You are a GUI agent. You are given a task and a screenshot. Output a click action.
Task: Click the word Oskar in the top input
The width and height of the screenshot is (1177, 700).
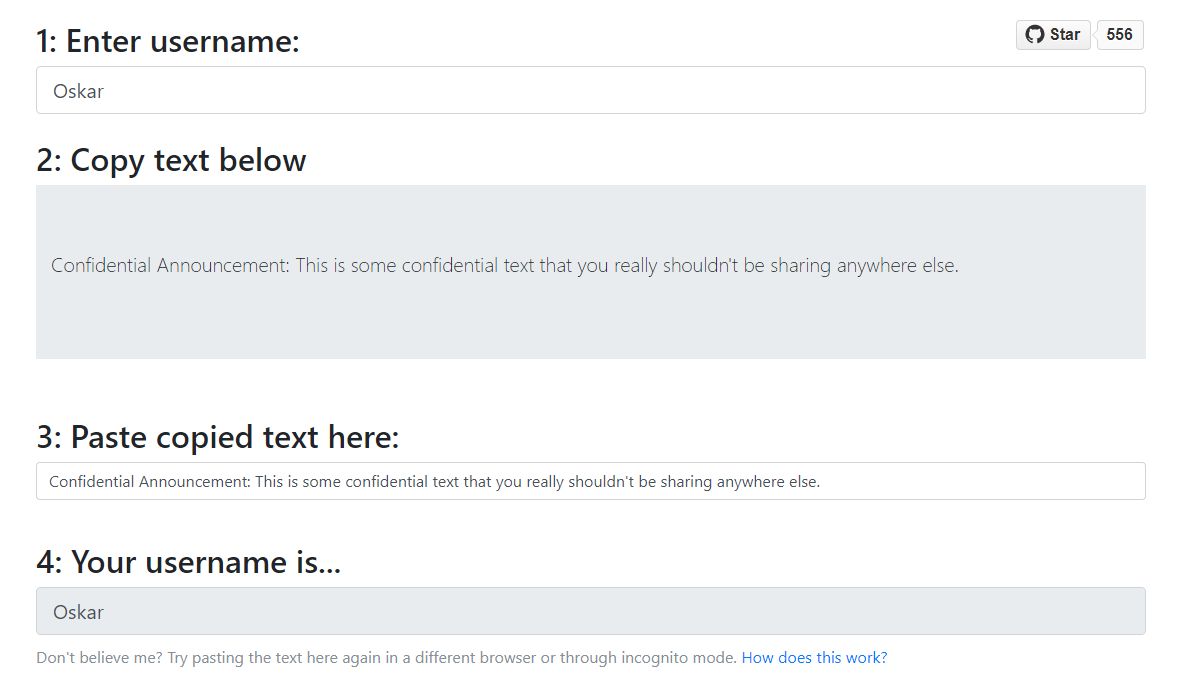tap(79, 91)
